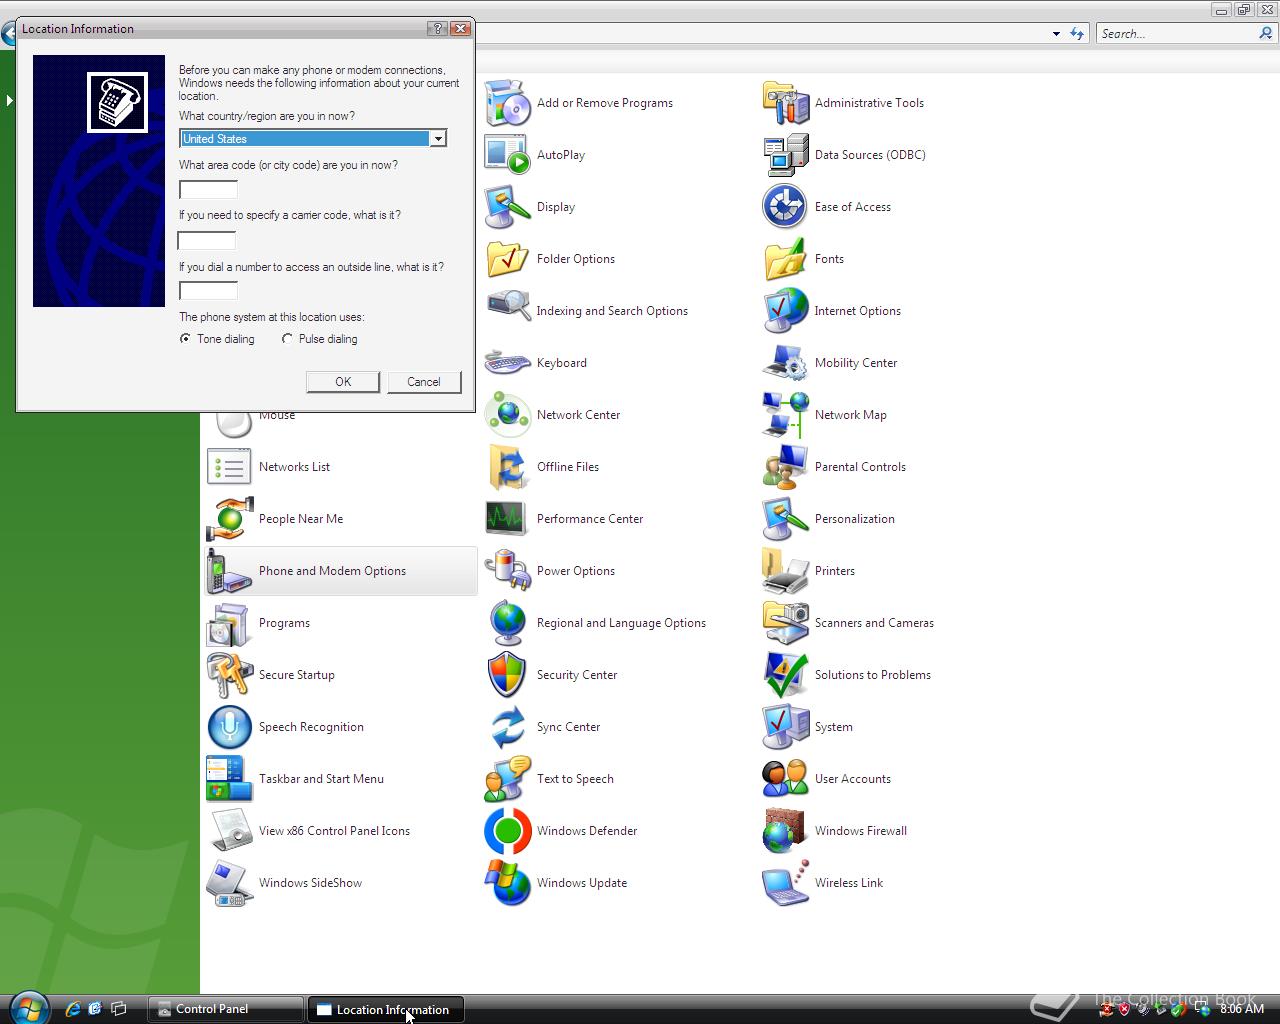Open the Sync Center icon
The image size is (1280, 1024).
508,727
